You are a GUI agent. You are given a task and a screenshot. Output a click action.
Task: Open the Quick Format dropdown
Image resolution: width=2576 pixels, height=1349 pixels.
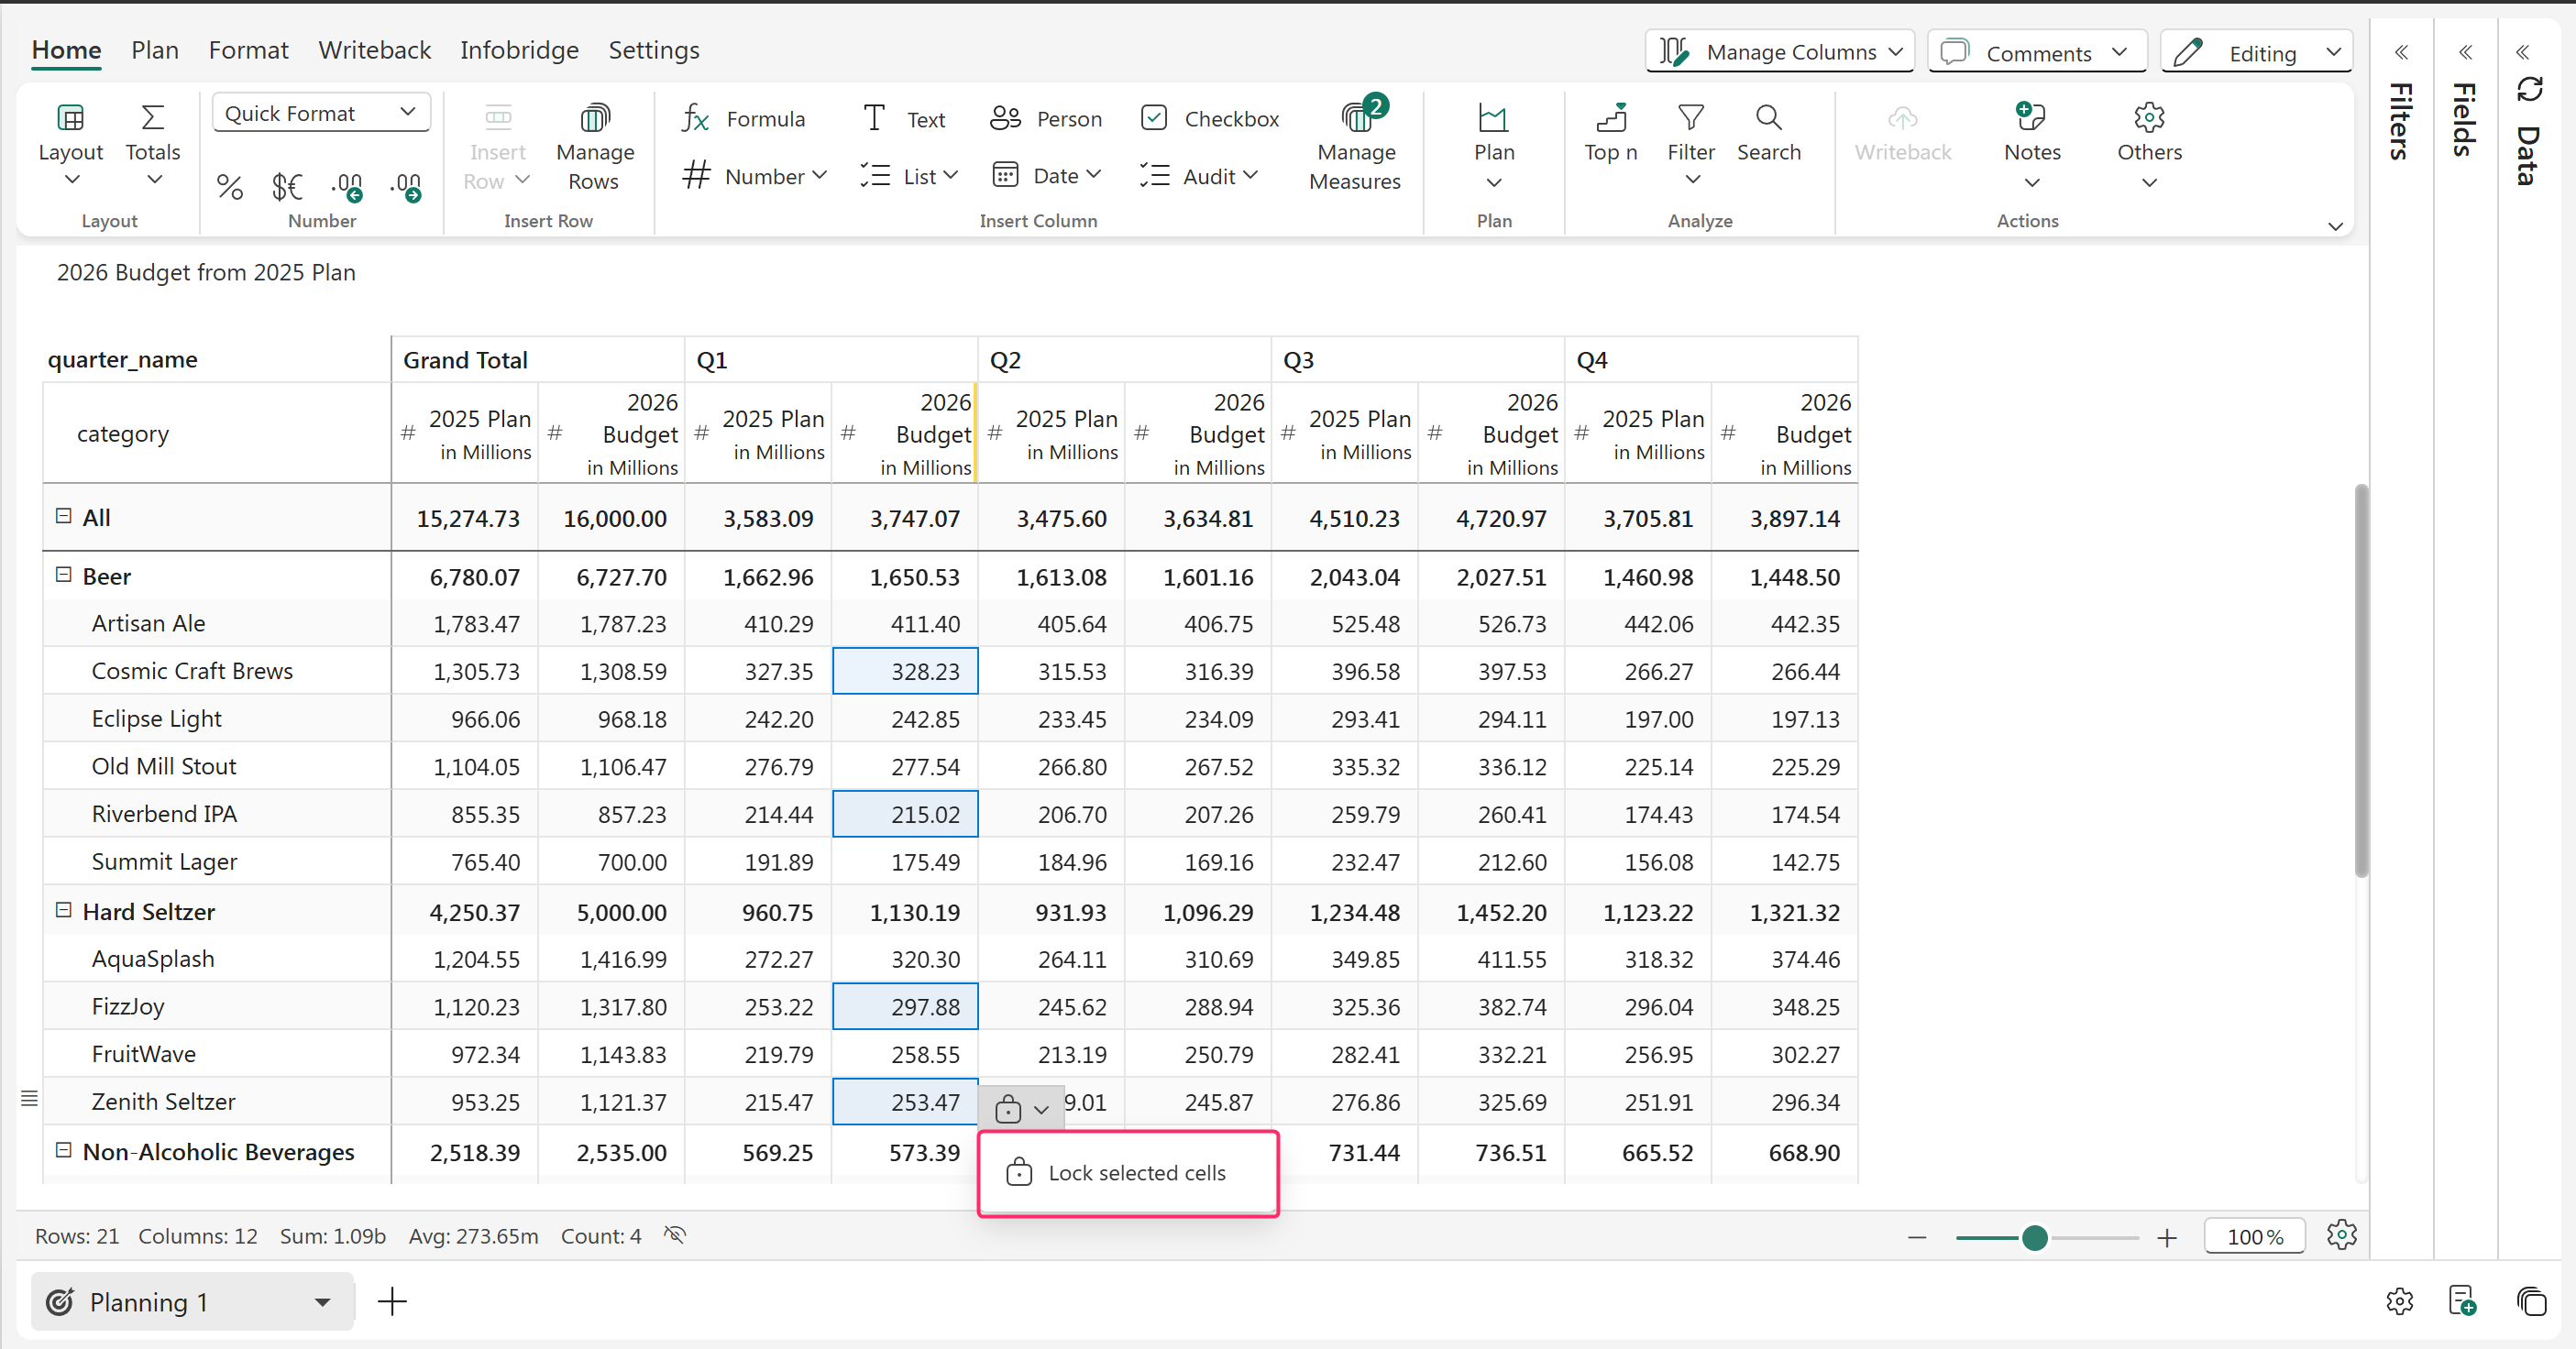click(321, 113)
